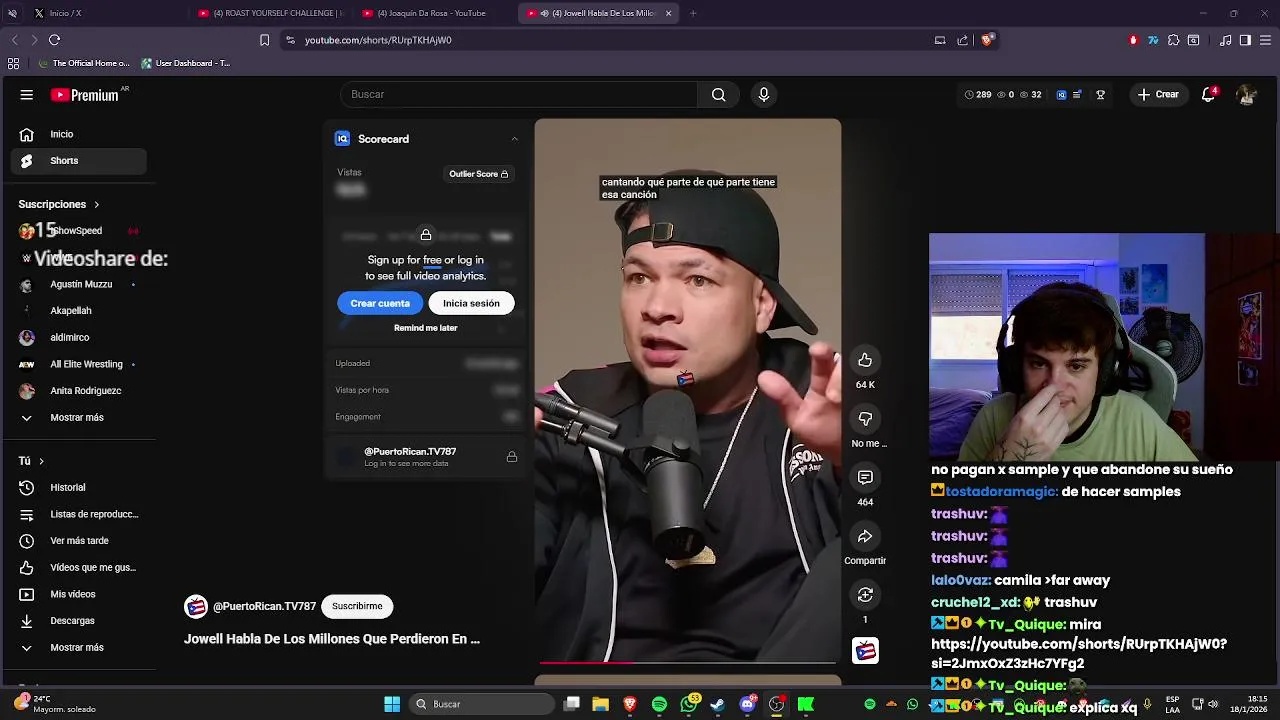This screenshot has width=1280, height=720.
Task: Click the browser address bar URL
Action: pyautogui.click(x=378, y=40)
